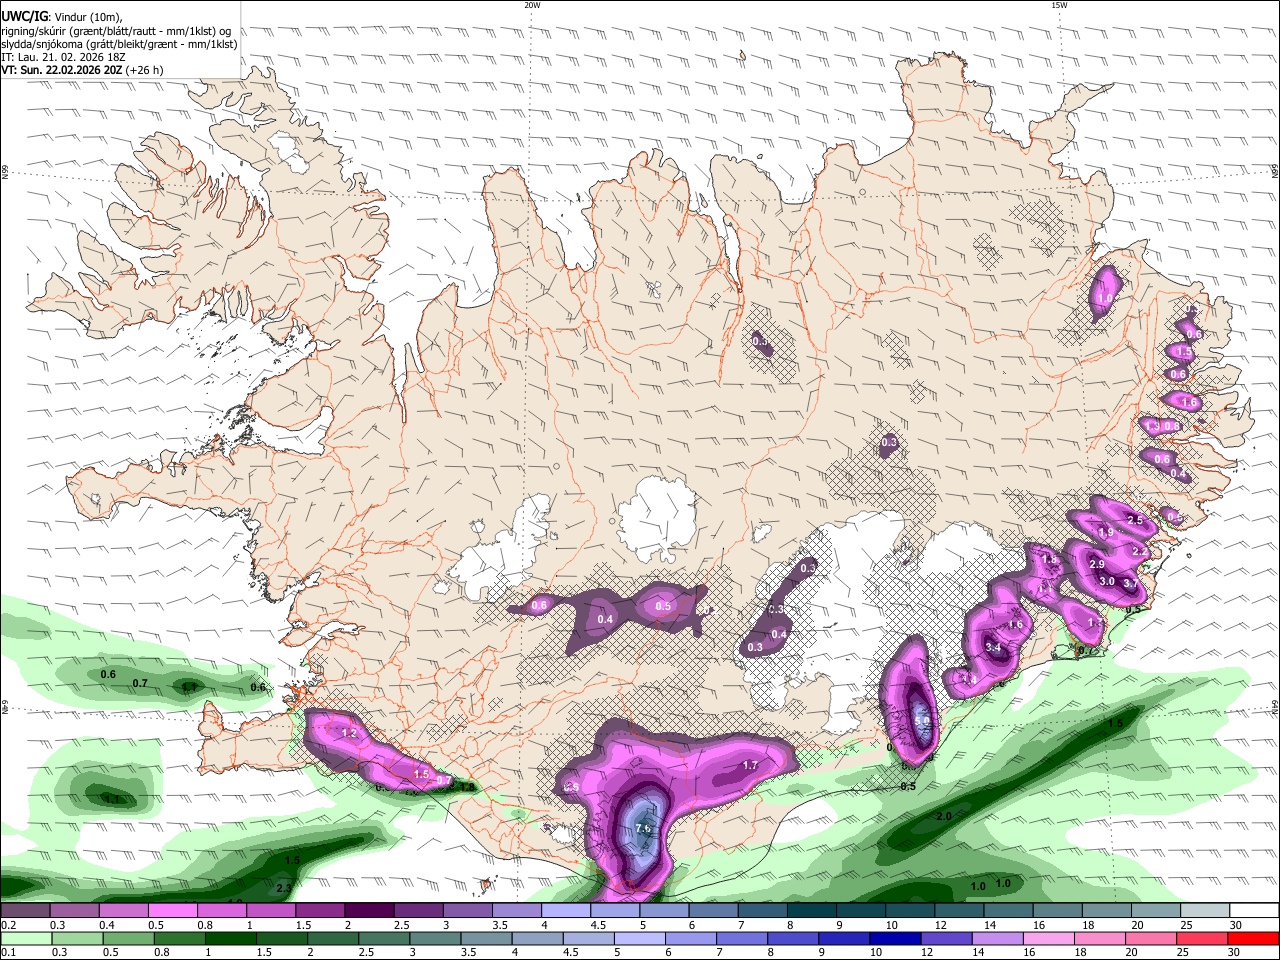This screenshot has height=960, width=1280.
Task: Click the 3.4 snowfall value on the map
Action: pyautogui.click(x=993, y=647)
